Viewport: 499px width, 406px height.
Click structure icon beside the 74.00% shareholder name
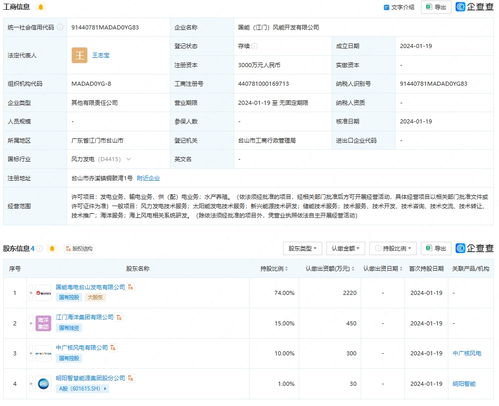pyautogui.click(x=131, y=287)
